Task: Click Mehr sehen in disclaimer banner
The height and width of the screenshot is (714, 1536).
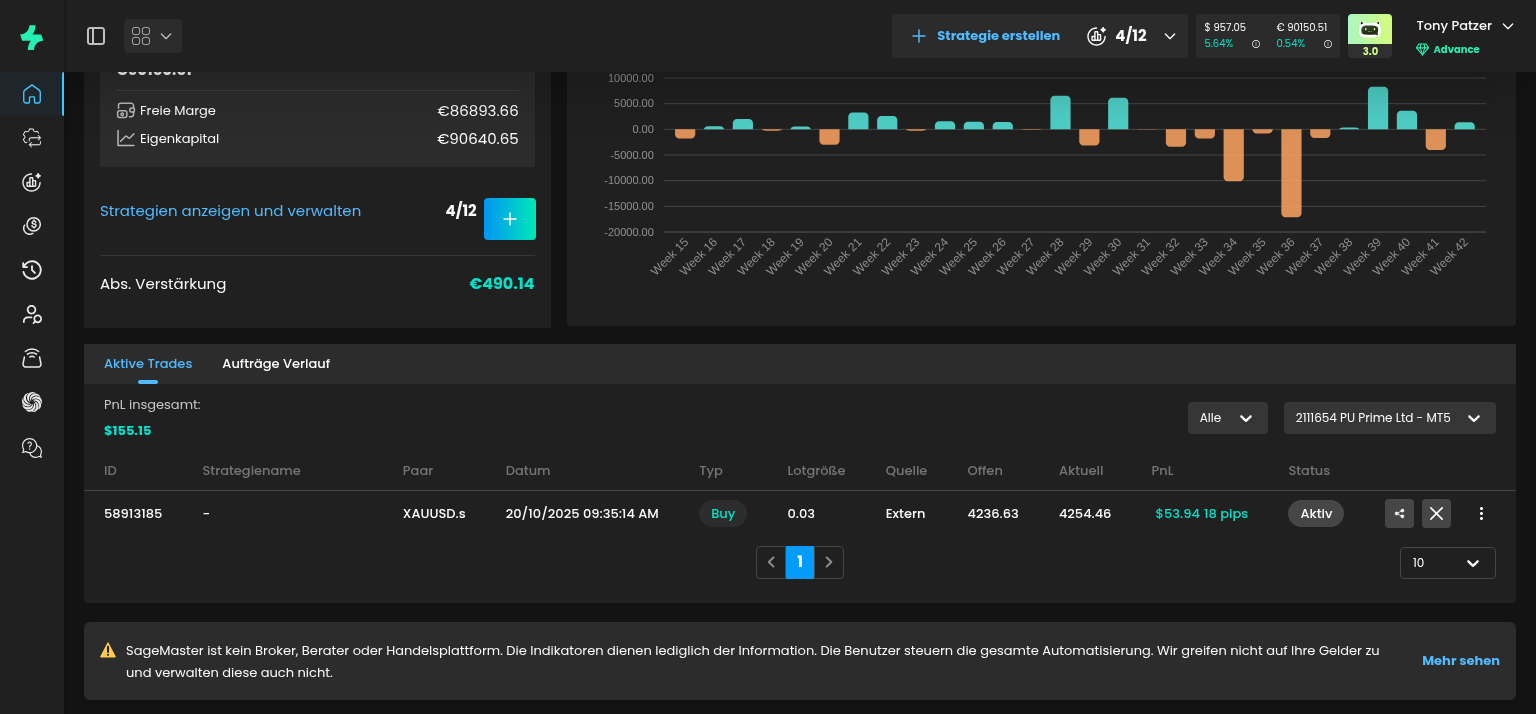Action: [x=1460, y=661]
